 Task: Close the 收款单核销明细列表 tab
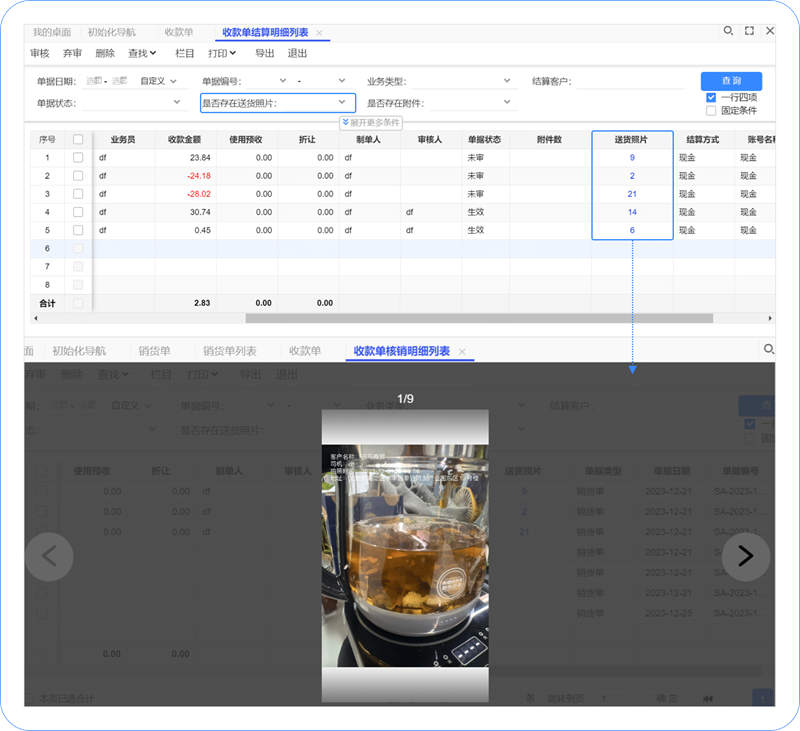[x=462, y=352]
